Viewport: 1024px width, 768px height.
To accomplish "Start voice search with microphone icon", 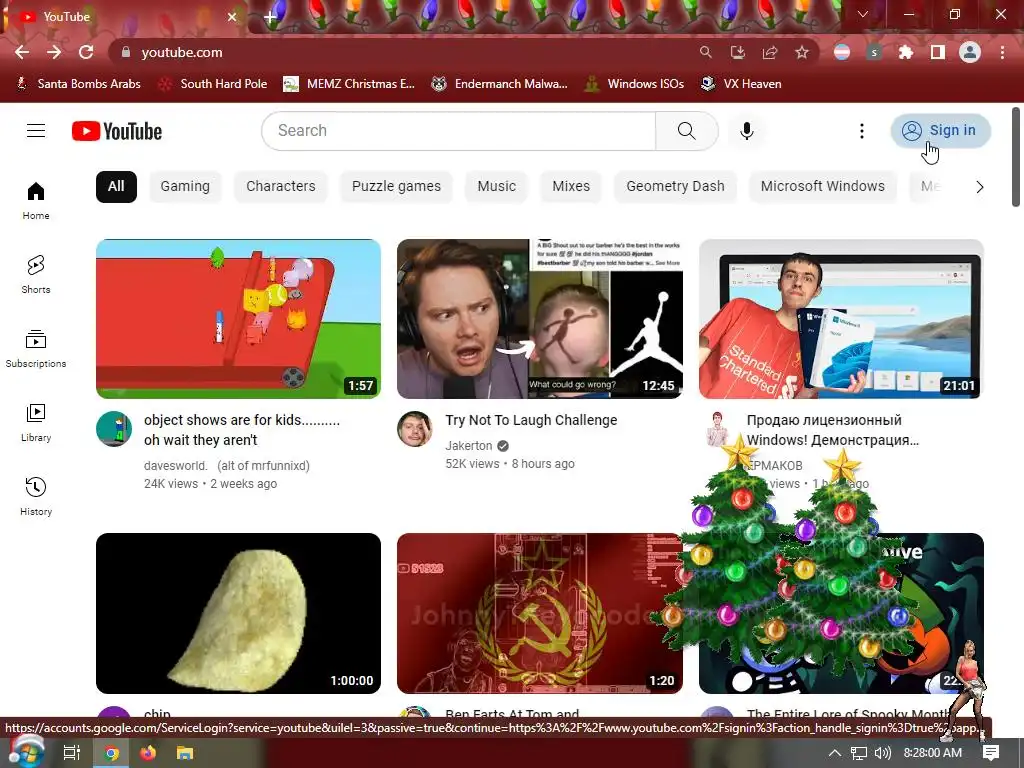I will tap(746, 131).
